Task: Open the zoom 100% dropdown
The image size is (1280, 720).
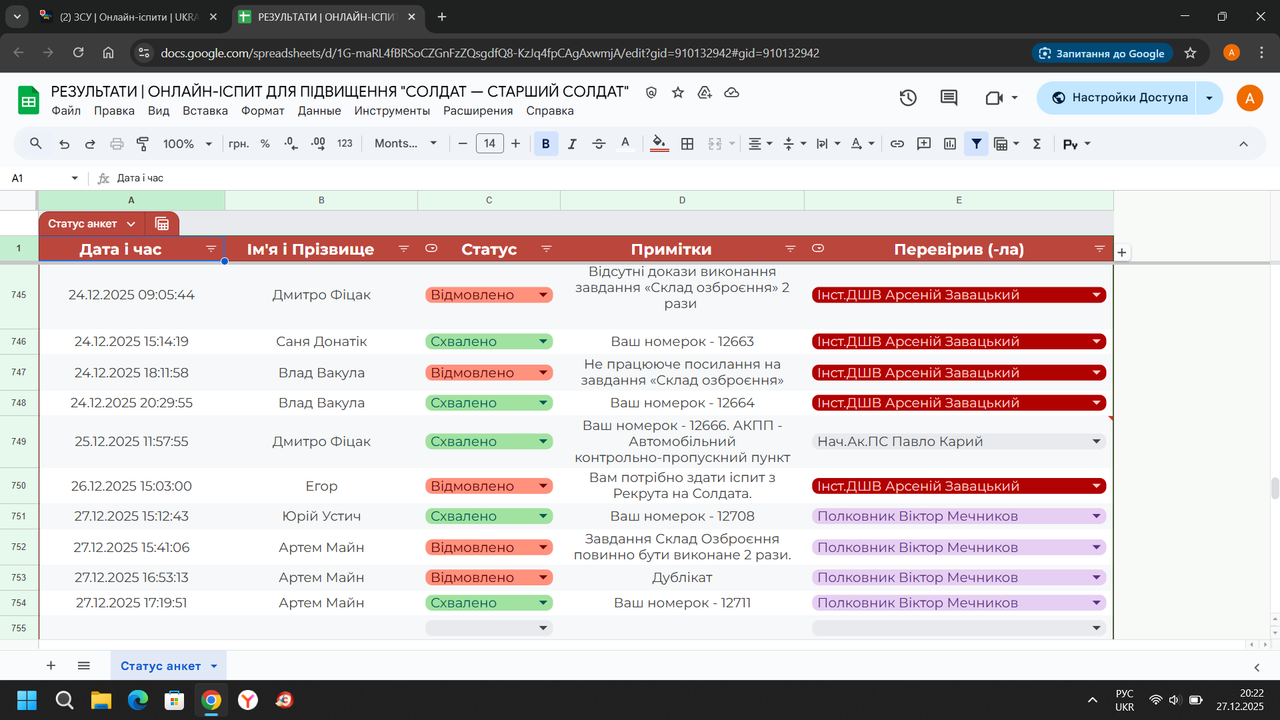Action: 187,144
